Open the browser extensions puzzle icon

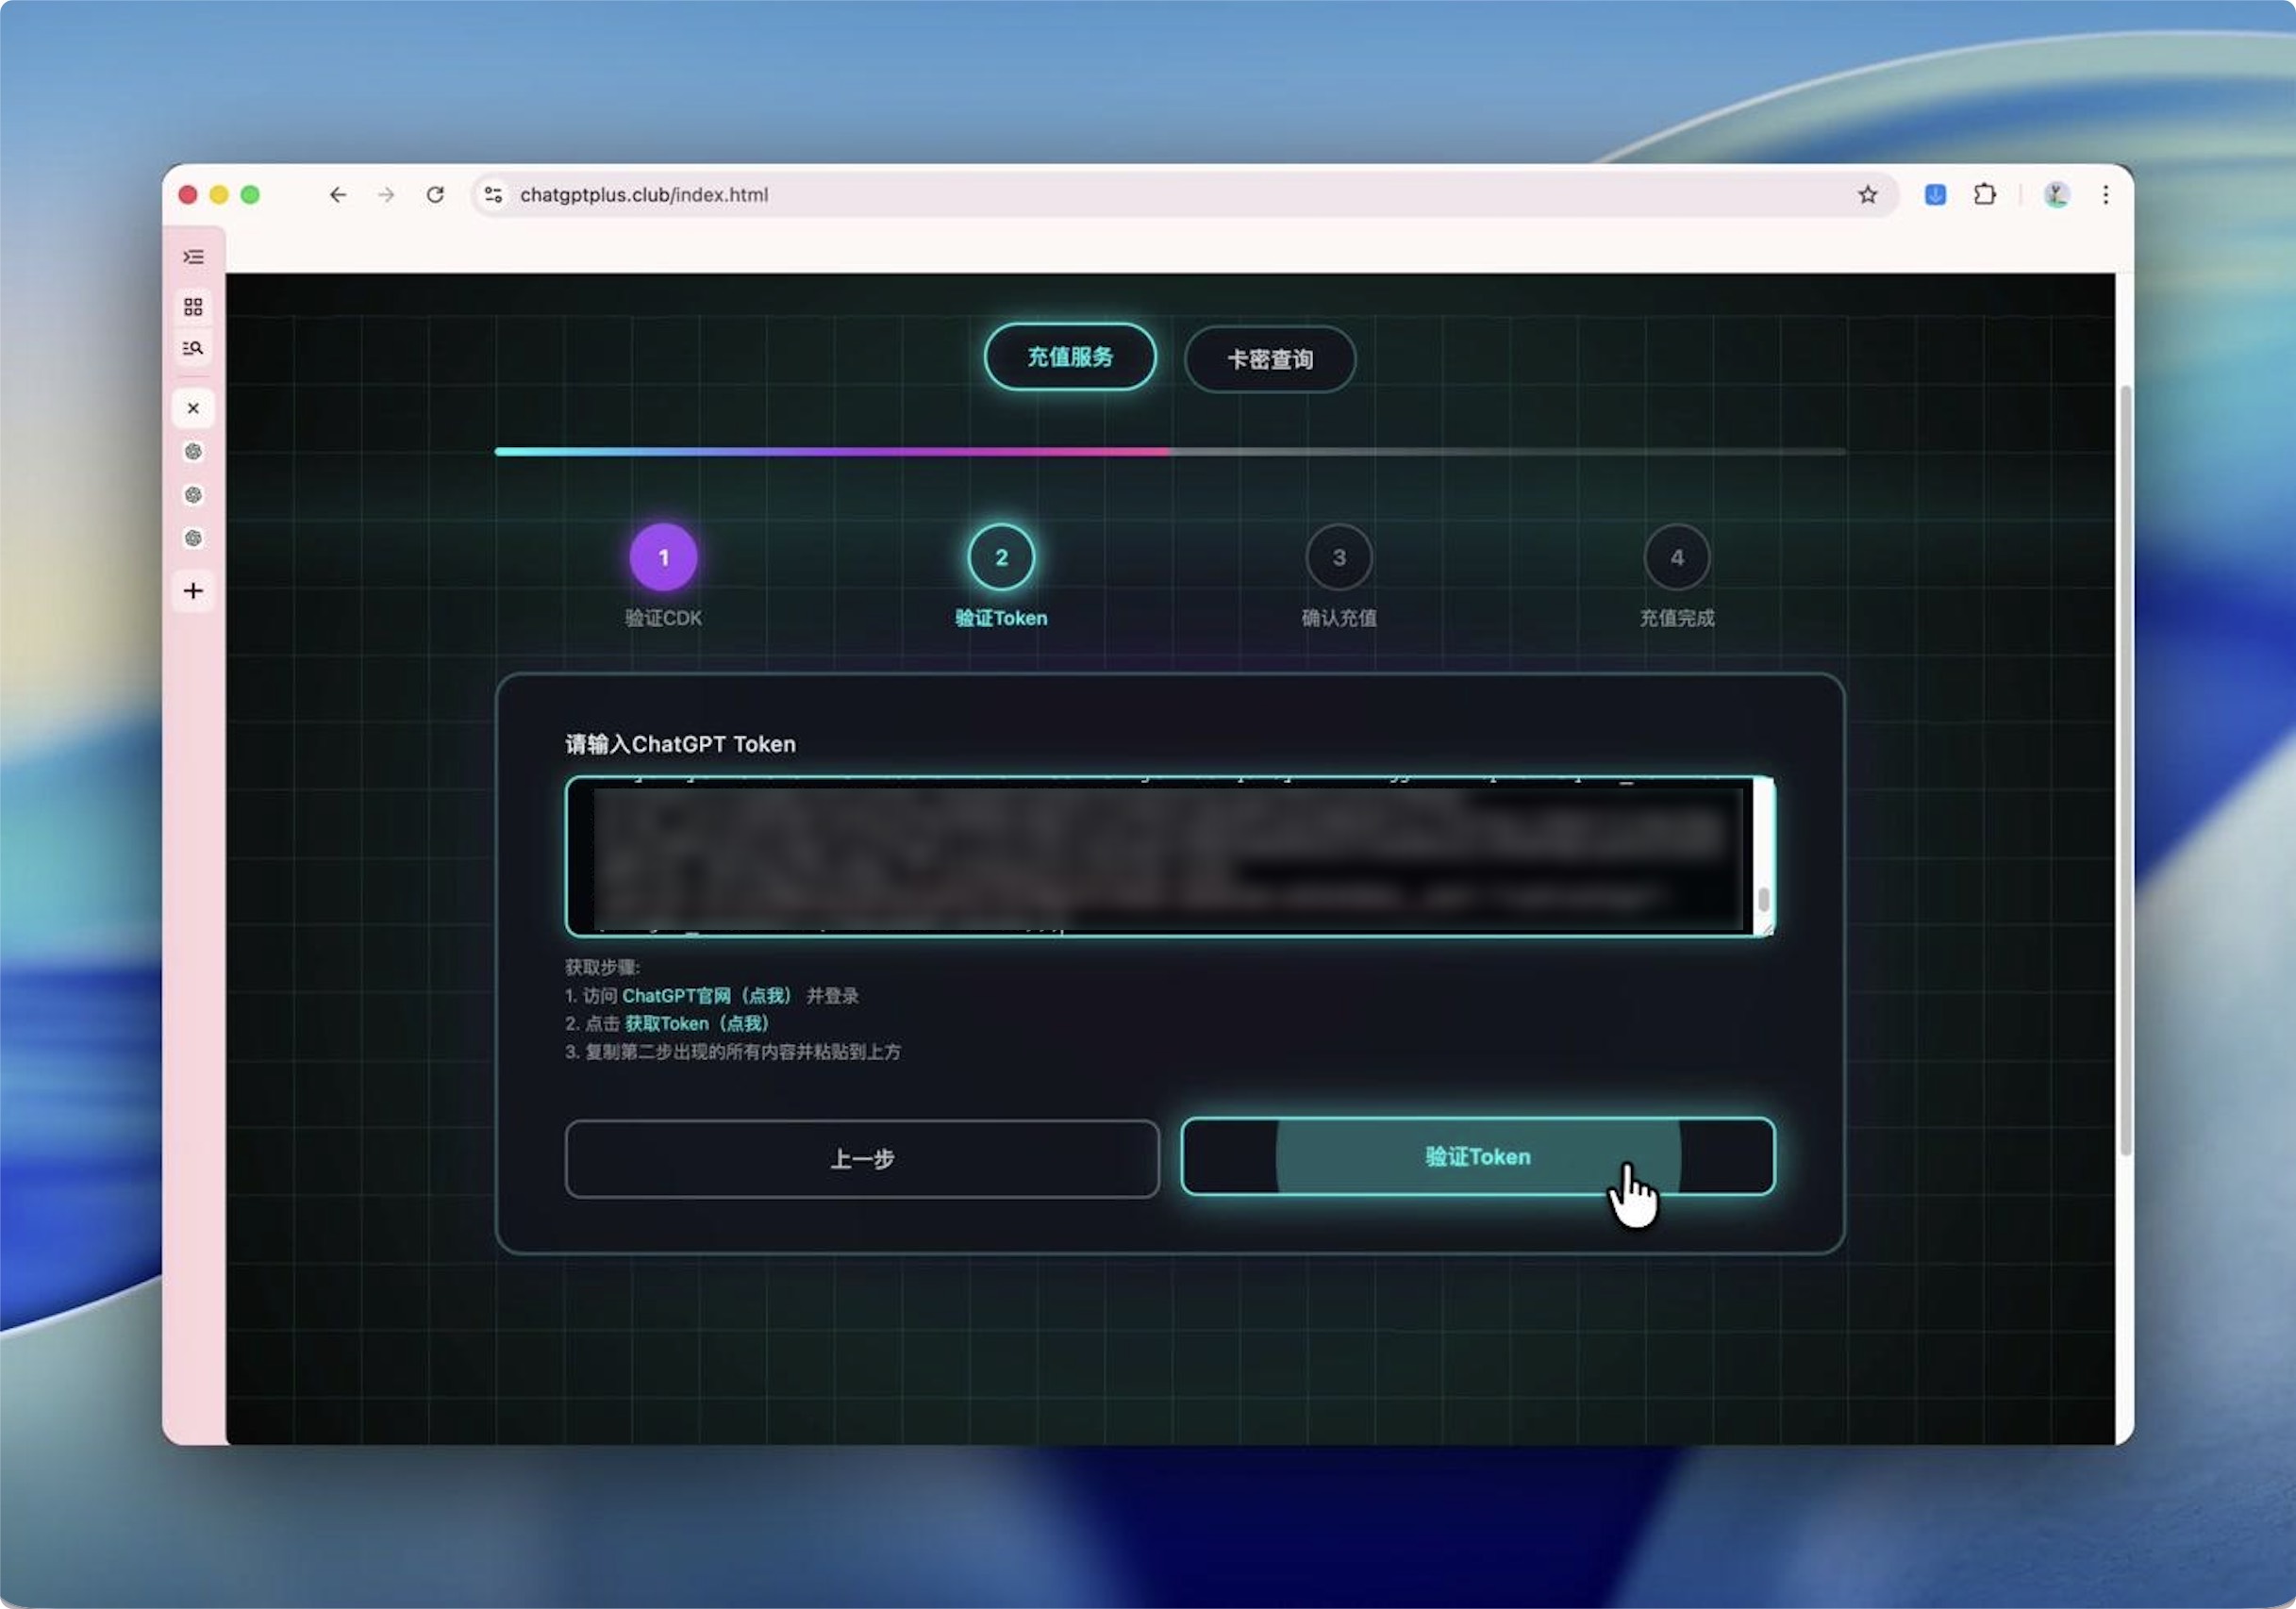(x=1984, y=195)
